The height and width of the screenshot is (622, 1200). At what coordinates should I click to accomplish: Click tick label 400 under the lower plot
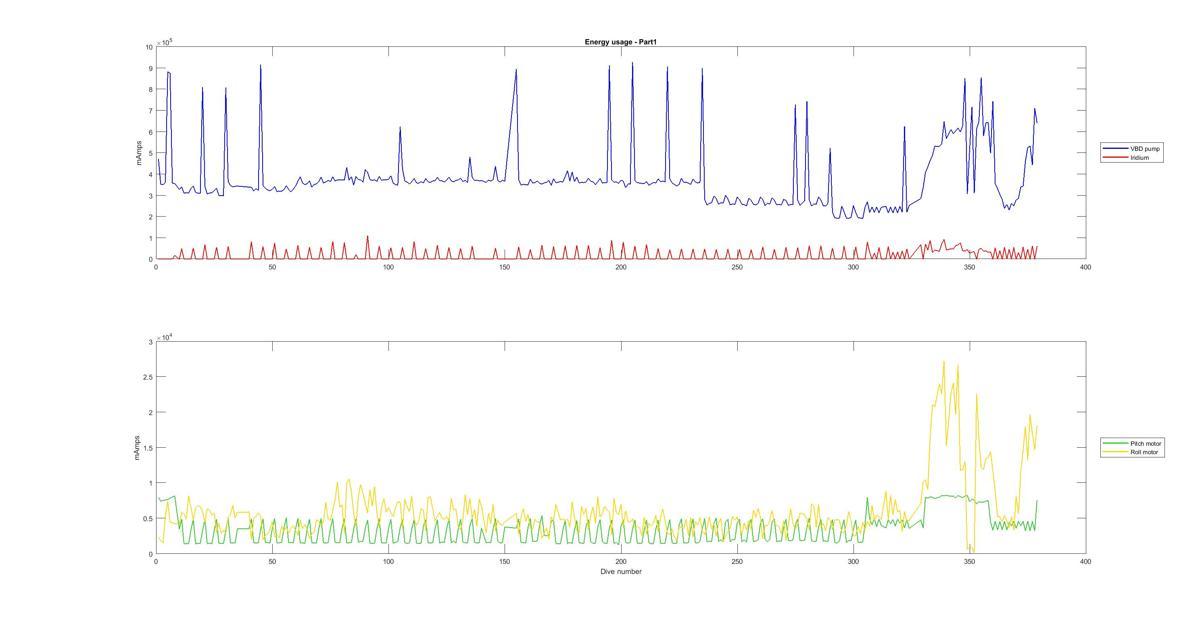1086,562
